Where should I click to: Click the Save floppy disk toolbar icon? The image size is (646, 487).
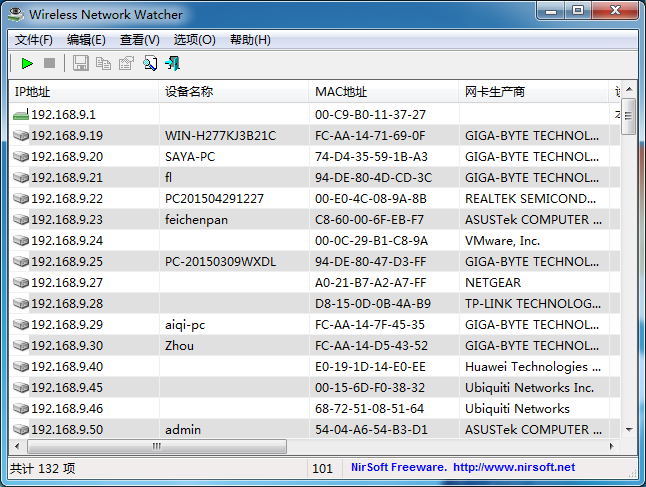point(81,64)
